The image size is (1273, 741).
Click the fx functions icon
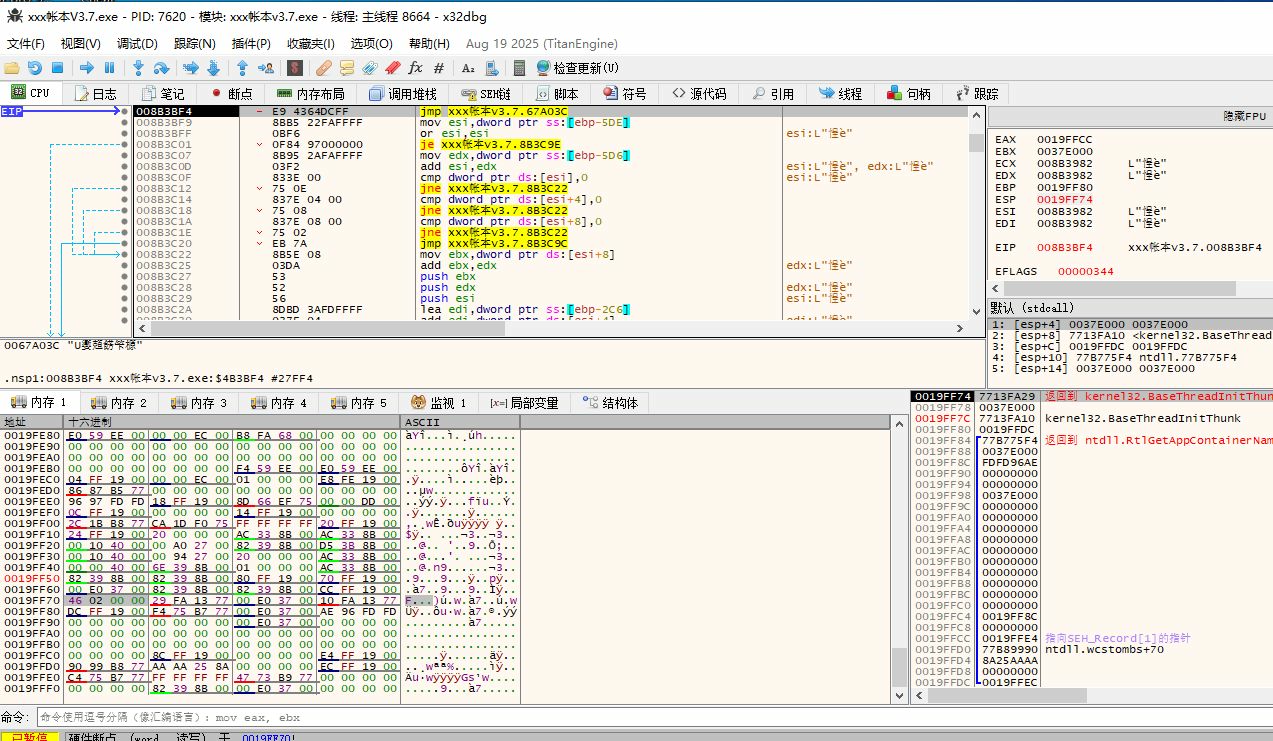(x=415, y=68)
